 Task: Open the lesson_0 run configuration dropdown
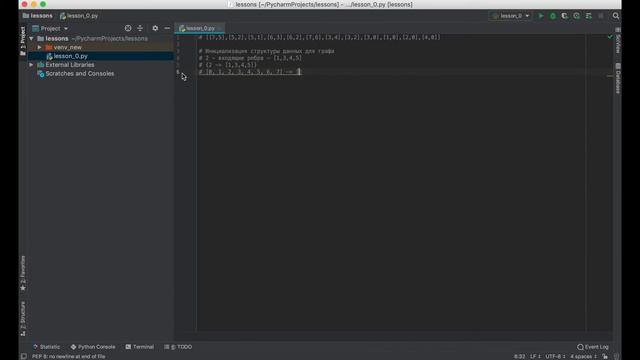(511, 16)
